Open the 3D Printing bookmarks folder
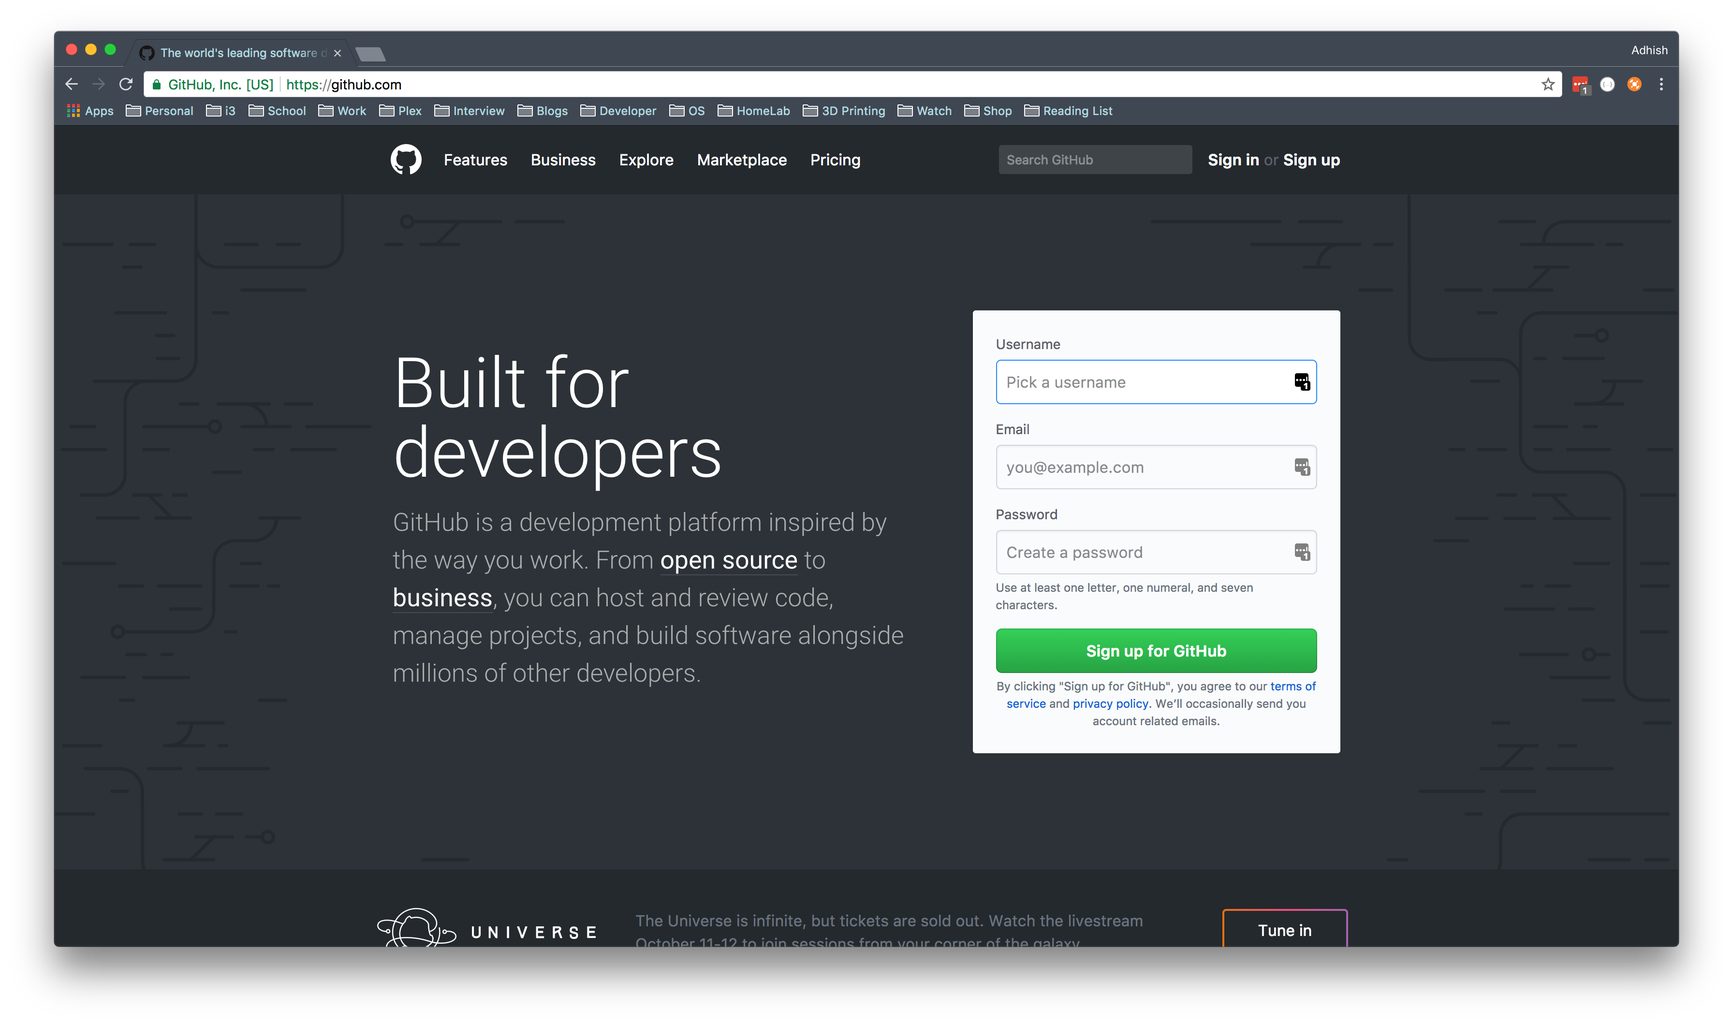The image size is (1733, 1024). point(844,110)
